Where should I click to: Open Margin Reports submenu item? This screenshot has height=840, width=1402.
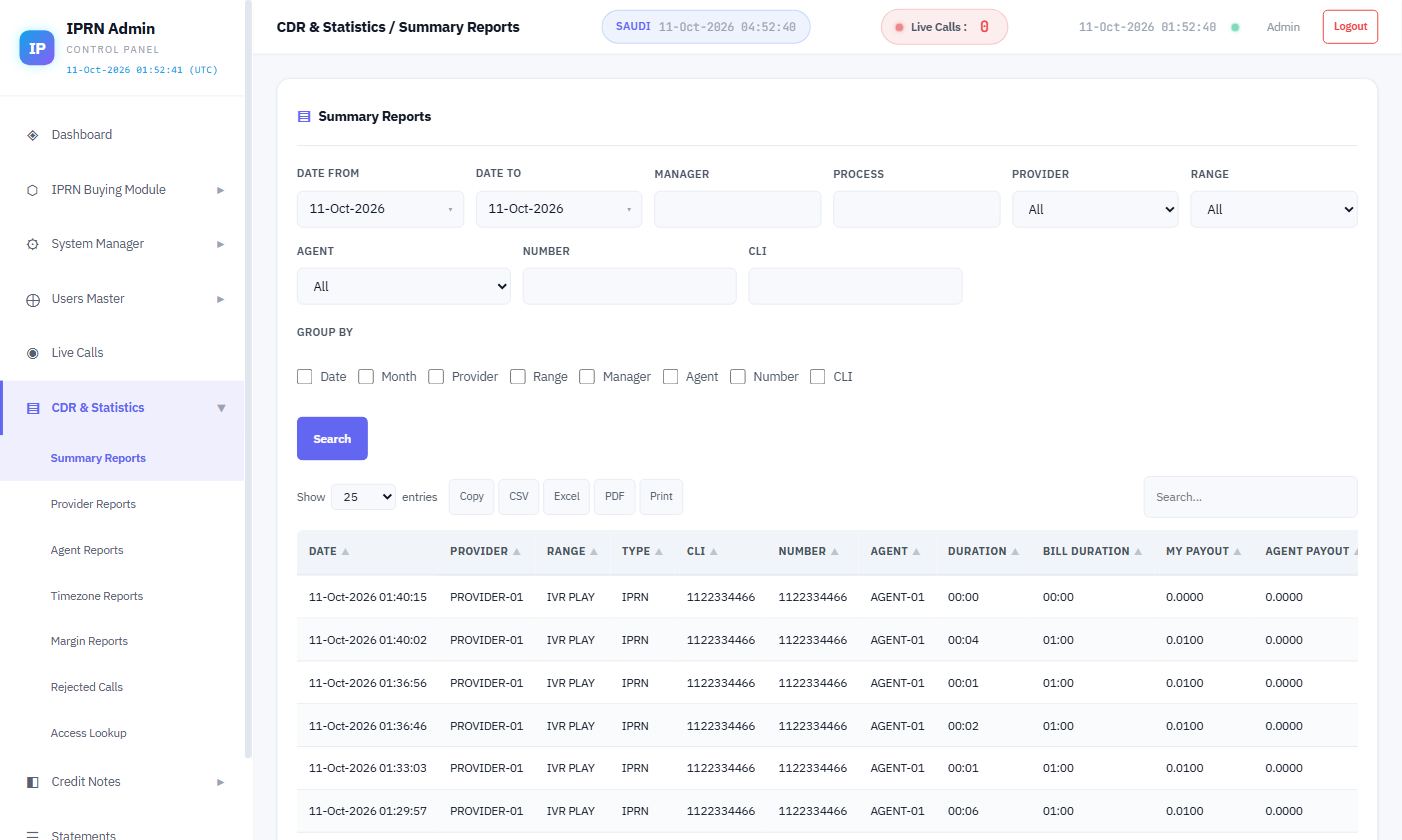(89, 641)
